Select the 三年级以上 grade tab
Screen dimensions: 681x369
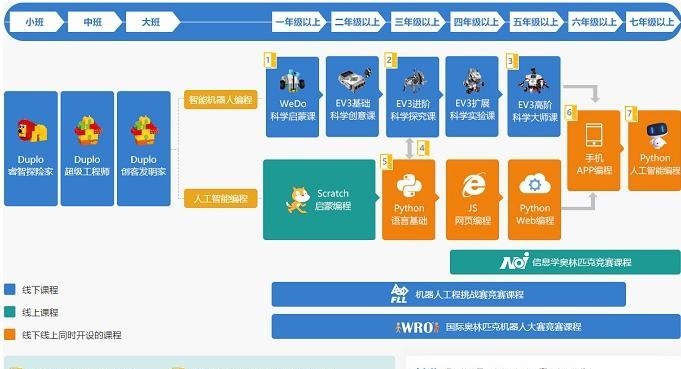[x=417, y=22]
